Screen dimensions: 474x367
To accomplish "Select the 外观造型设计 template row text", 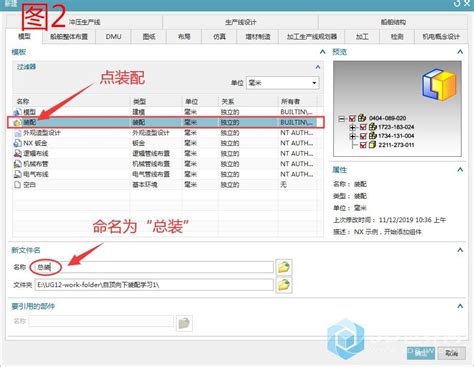I will click(42, 133).
